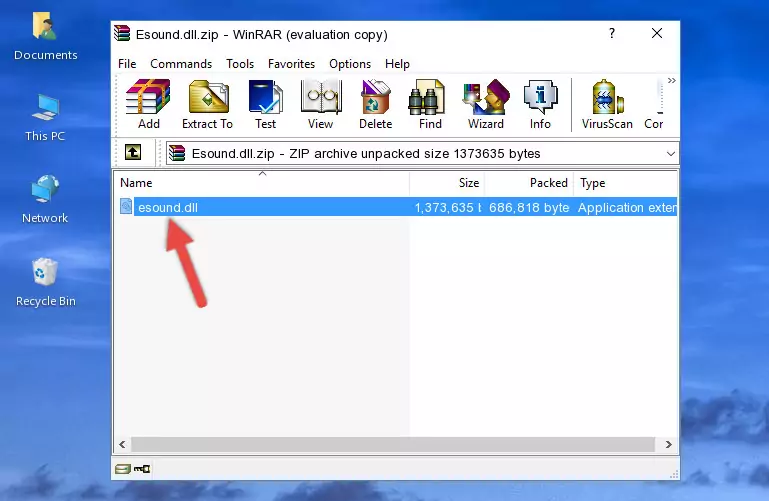Close the WinRAR window
769x501 pixels.
tap(657, 33)
